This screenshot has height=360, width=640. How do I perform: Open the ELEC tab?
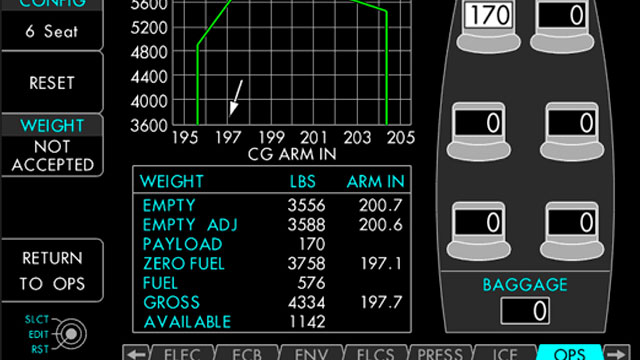182,353
